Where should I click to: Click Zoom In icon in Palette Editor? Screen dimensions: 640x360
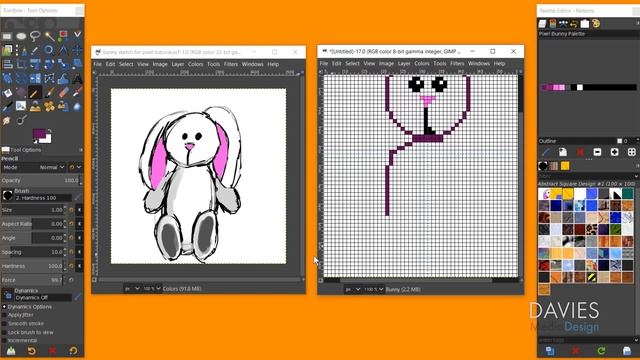point(614,152)
